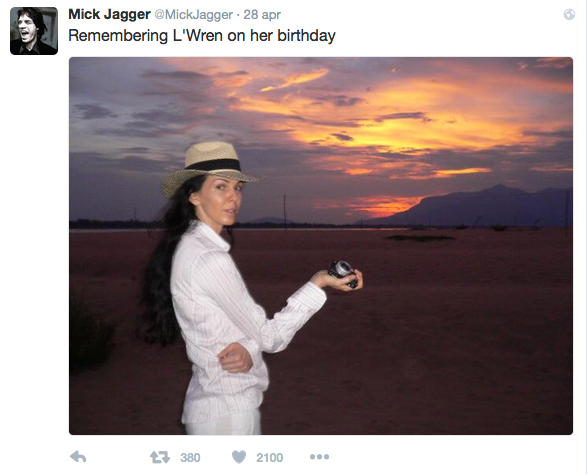Retweet the L'Wren birthday post
The height and width of the screenshot is (474, 587).
[160, 457]
